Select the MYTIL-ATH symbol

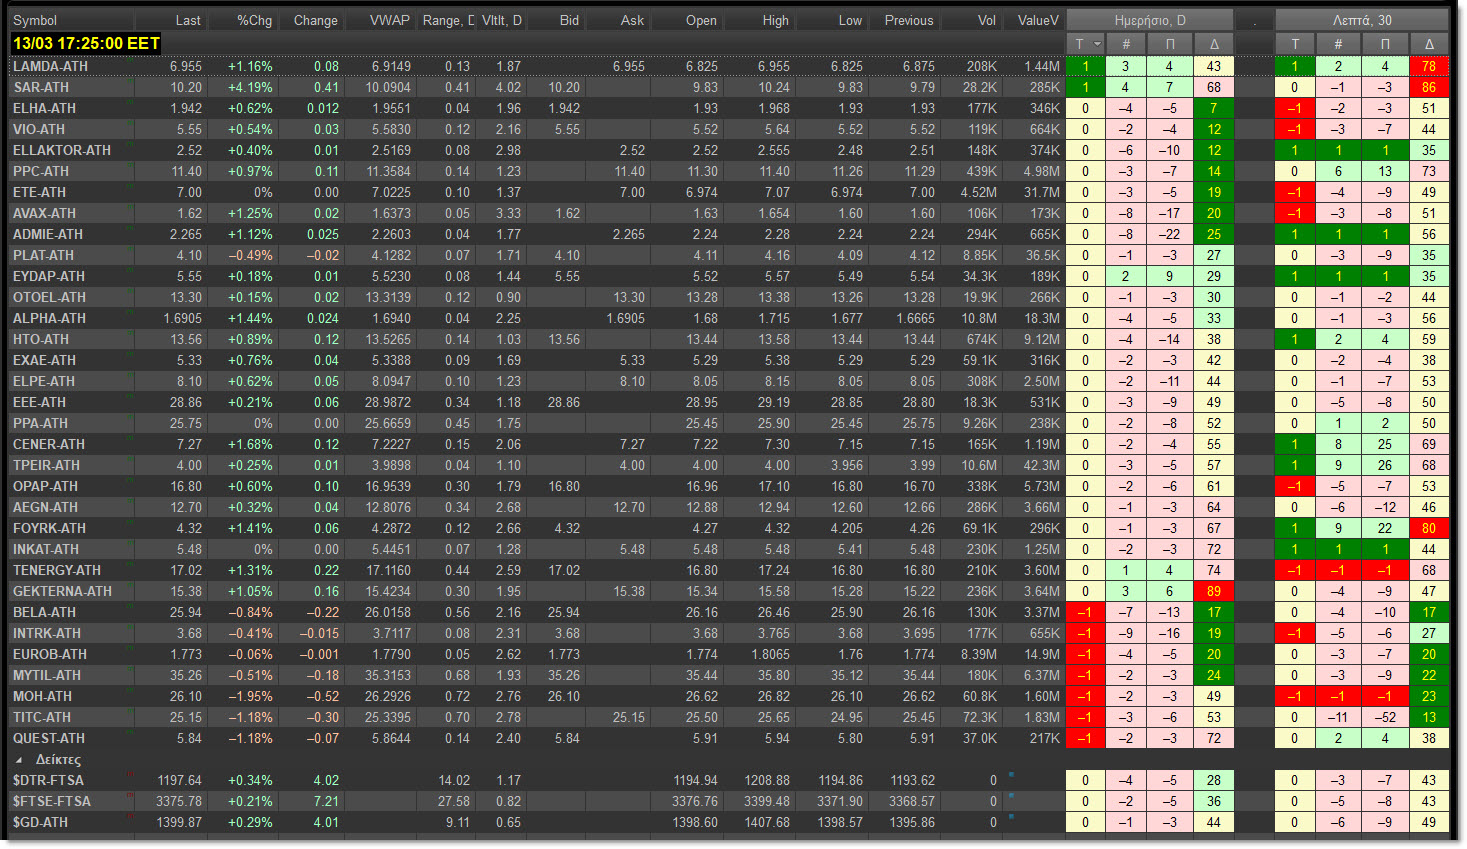(47, 675)
